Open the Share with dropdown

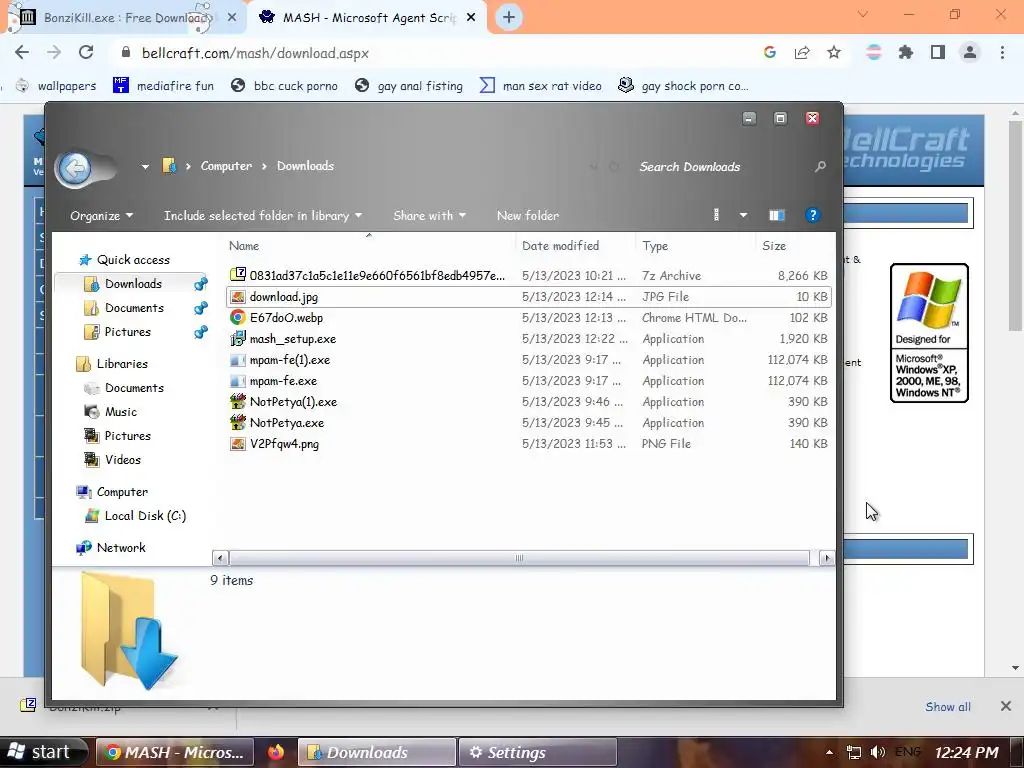429,216
